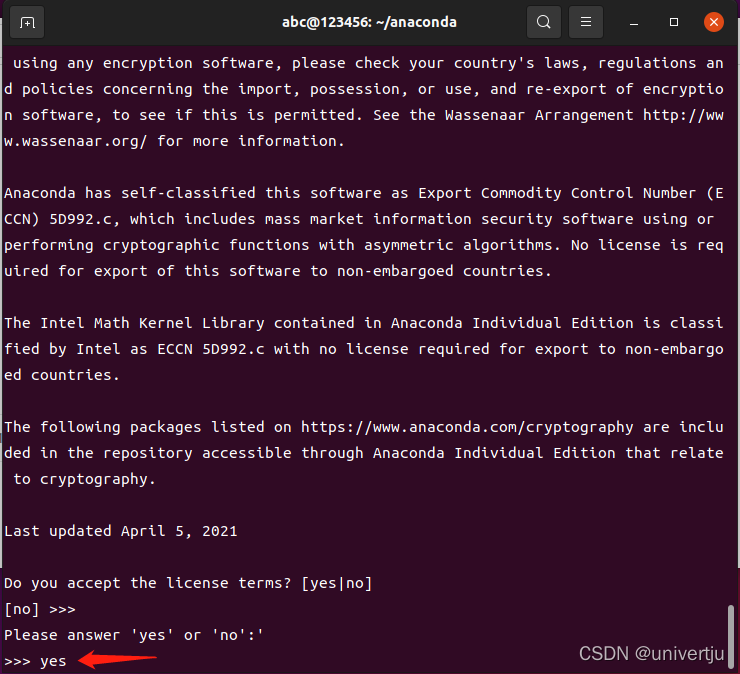Click the Last updated April 5, 2021 line
The height and width of the screenshot is (674, 740).
[x=121, y=531]
